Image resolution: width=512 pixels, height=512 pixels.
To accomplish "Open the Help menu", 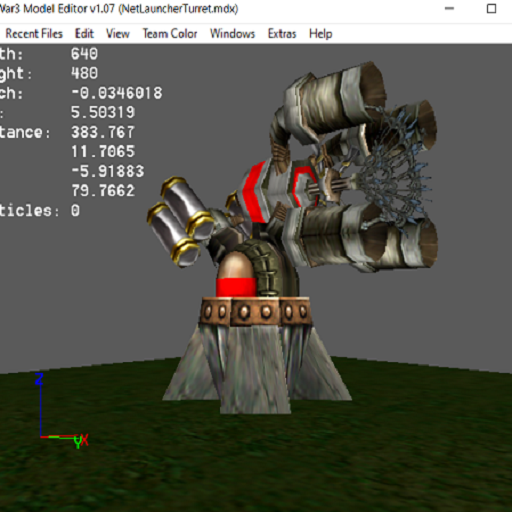I will (x=320, y=34).
